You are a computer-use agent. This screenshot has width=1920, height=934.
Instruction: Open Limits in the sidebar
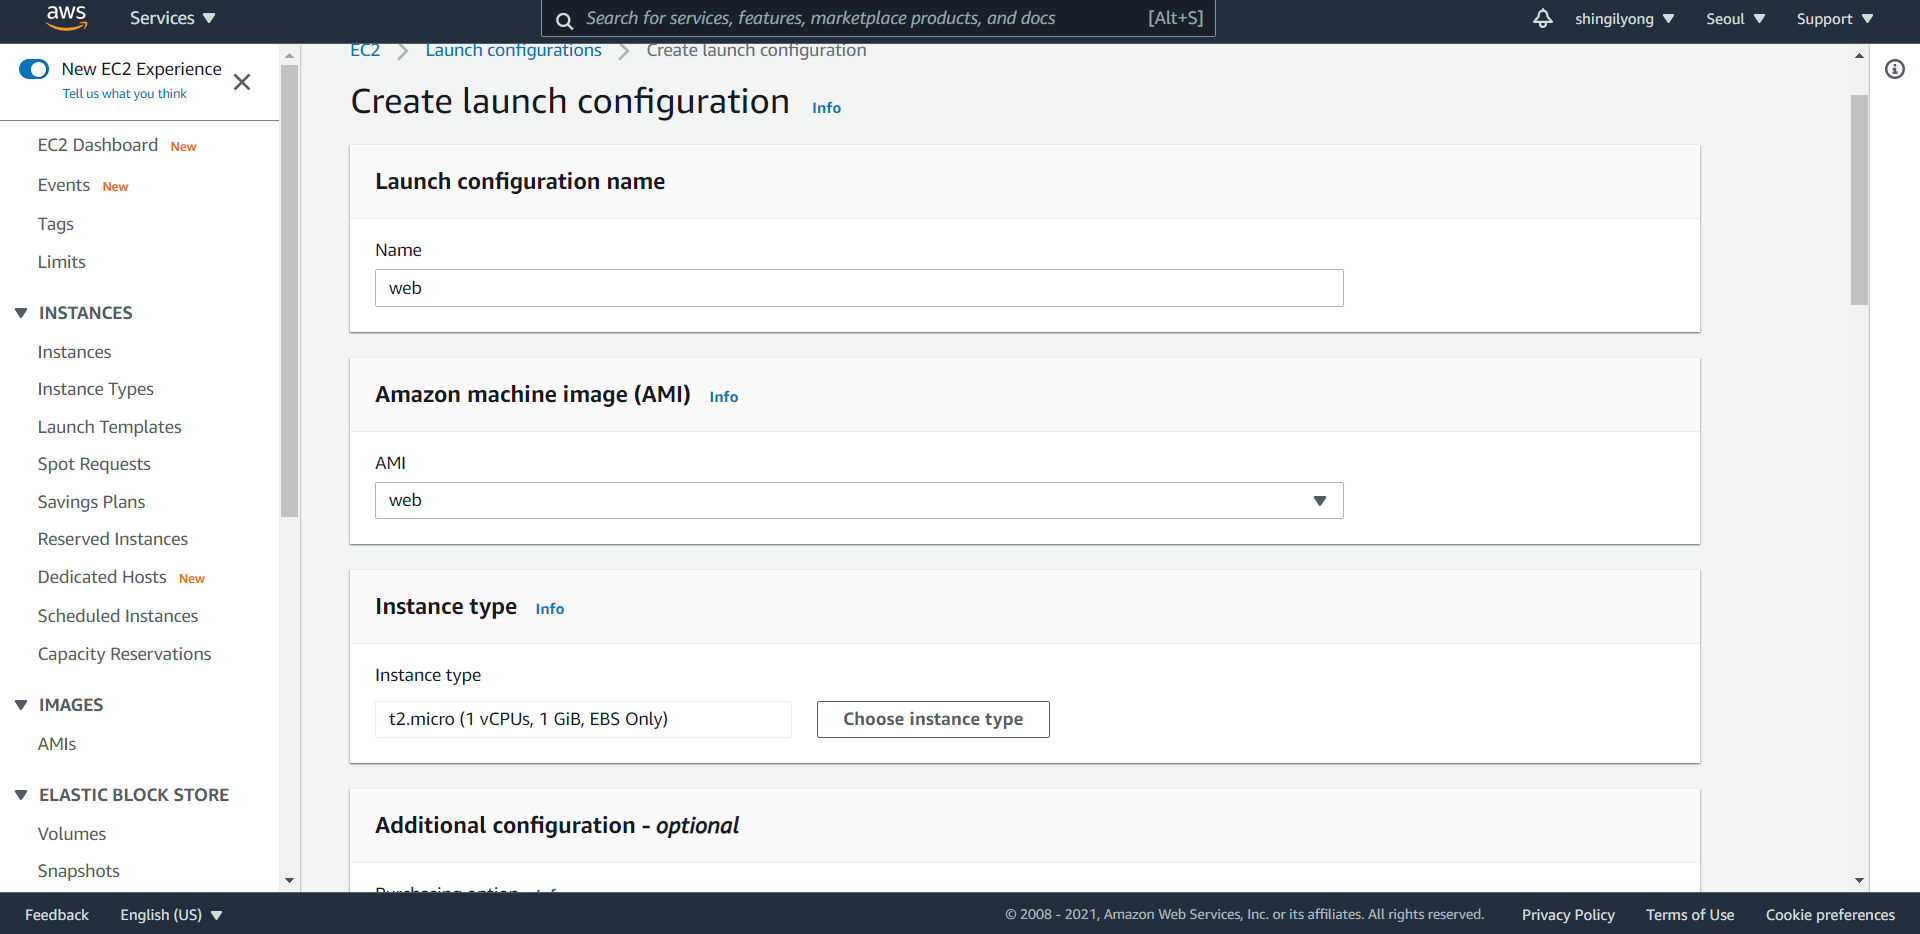coord(62,262)
